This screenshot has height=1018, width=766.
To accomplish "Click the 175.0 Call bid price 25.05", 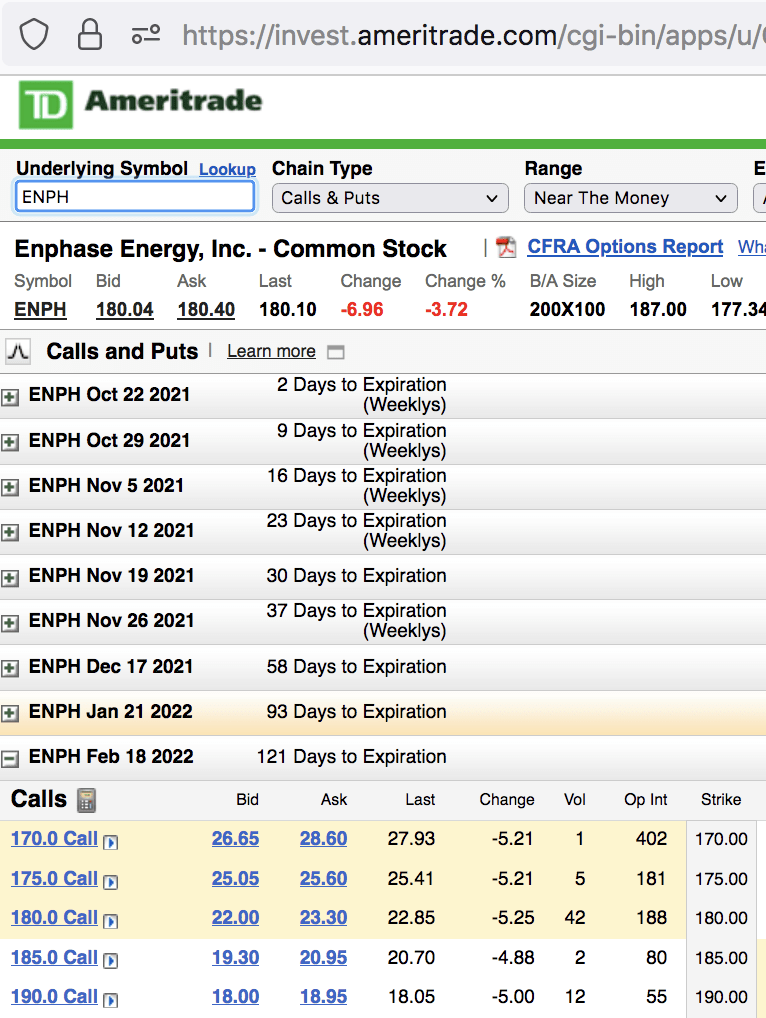I will [235, 879].
